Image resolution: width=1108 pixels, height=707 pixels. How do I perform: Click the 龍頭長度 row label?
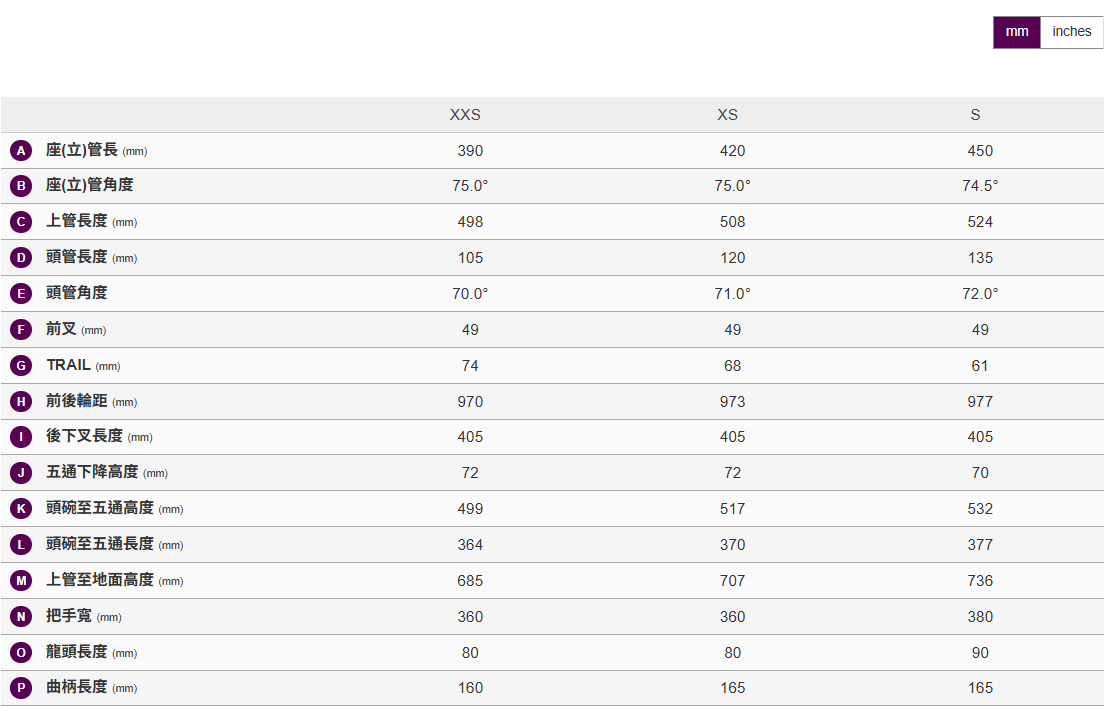click(76, 652)
